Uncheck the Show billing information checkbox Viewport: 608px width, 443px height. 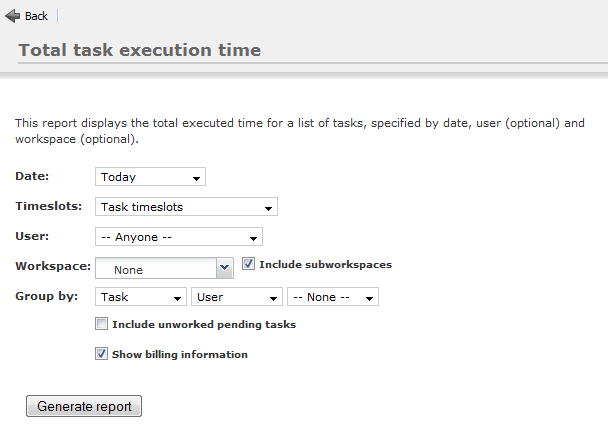pos(102,354)
